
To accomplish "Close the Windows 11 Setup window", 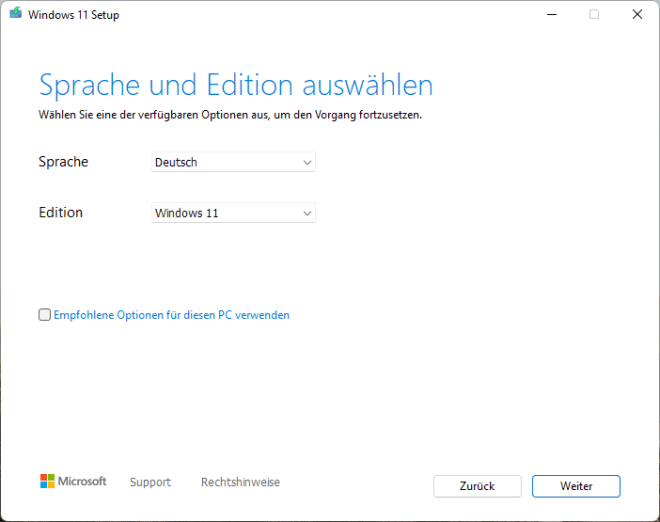I will (637, 15).
